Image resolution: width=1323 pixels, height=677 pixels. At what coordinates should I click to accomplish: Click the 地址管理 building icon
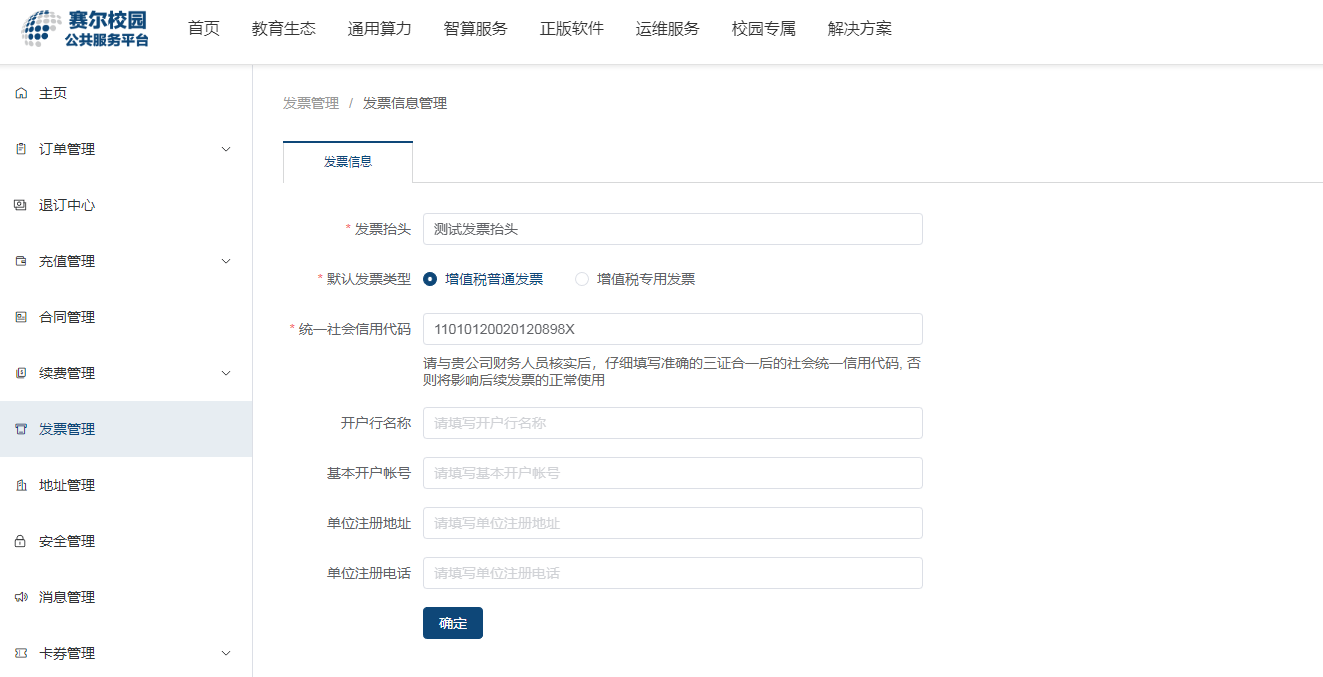(x=21, y=485)
